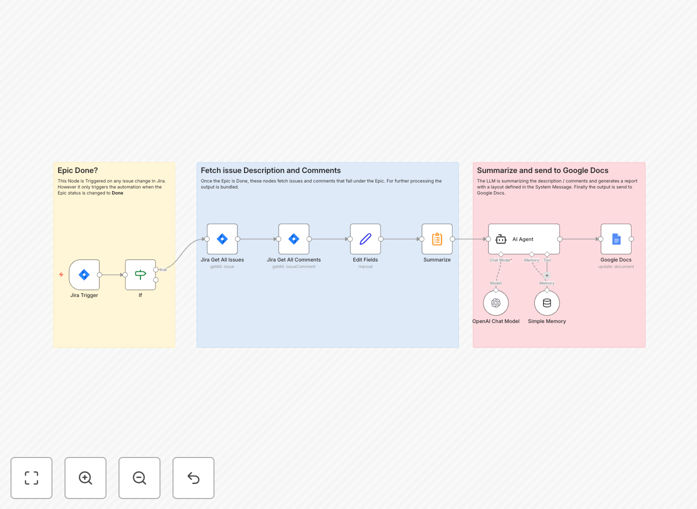This screenshot has height=509, width=697.
Task: Open the Google Docs node
Action: point(616,239)
